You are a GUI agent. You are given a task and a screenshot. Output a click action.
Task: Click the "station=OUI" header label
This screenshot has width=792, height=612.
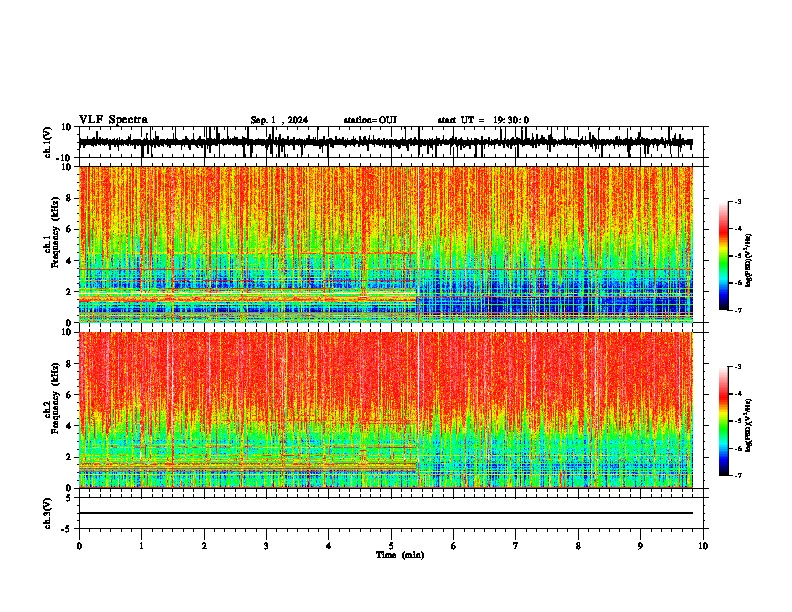pyautogui.click(x=370, y=120)
